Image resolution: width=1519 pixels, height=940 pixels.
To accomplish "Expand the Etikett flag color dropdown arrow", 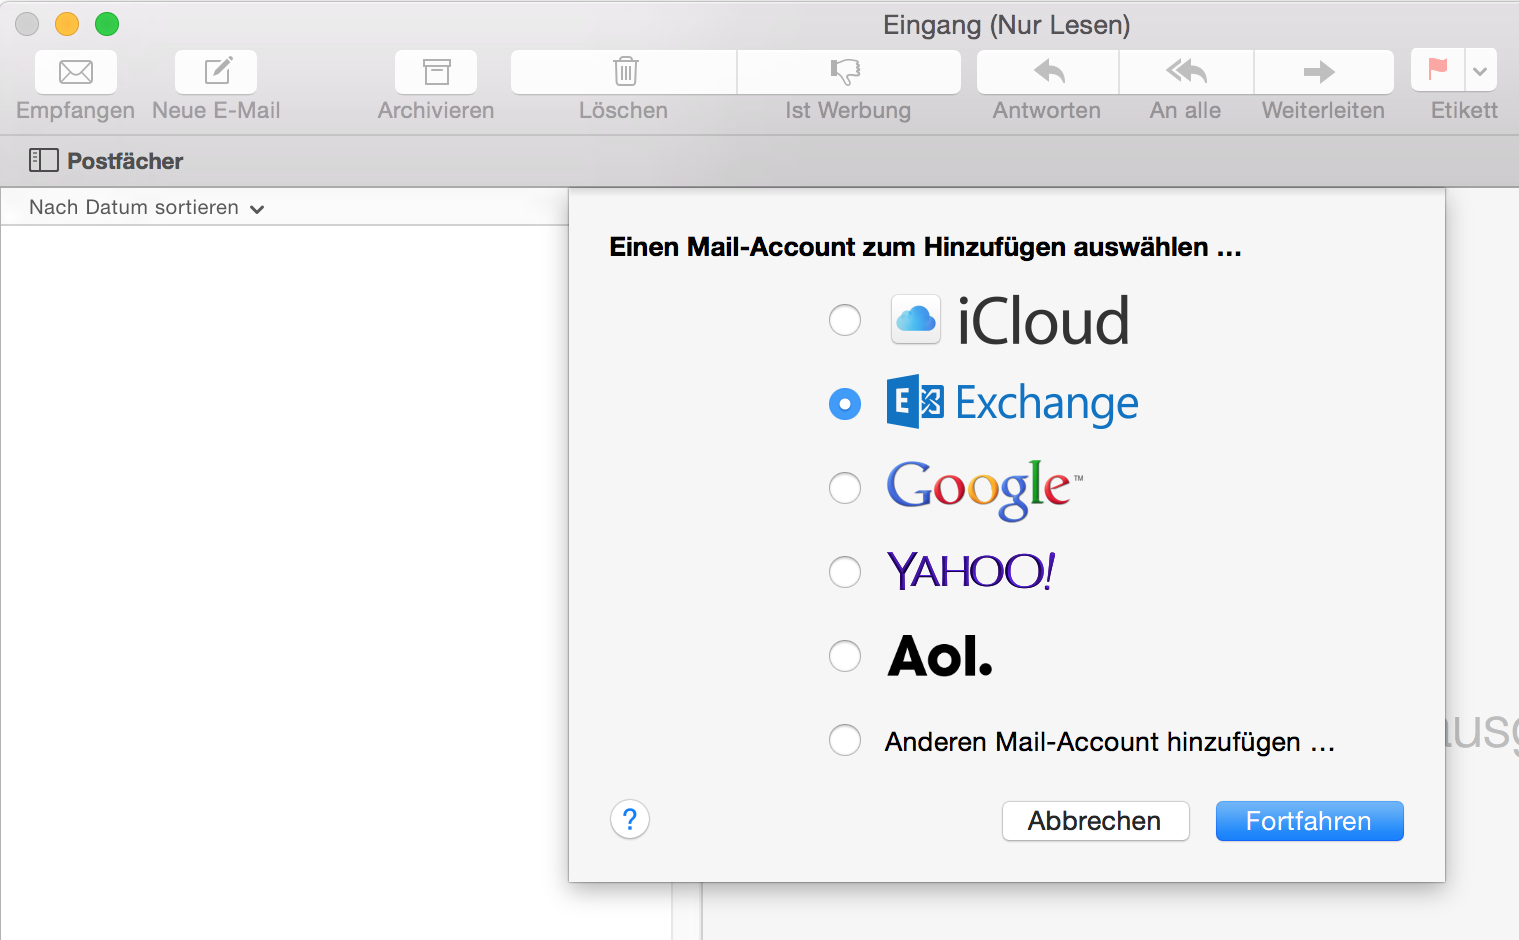I will click(x=1481, y=70).
